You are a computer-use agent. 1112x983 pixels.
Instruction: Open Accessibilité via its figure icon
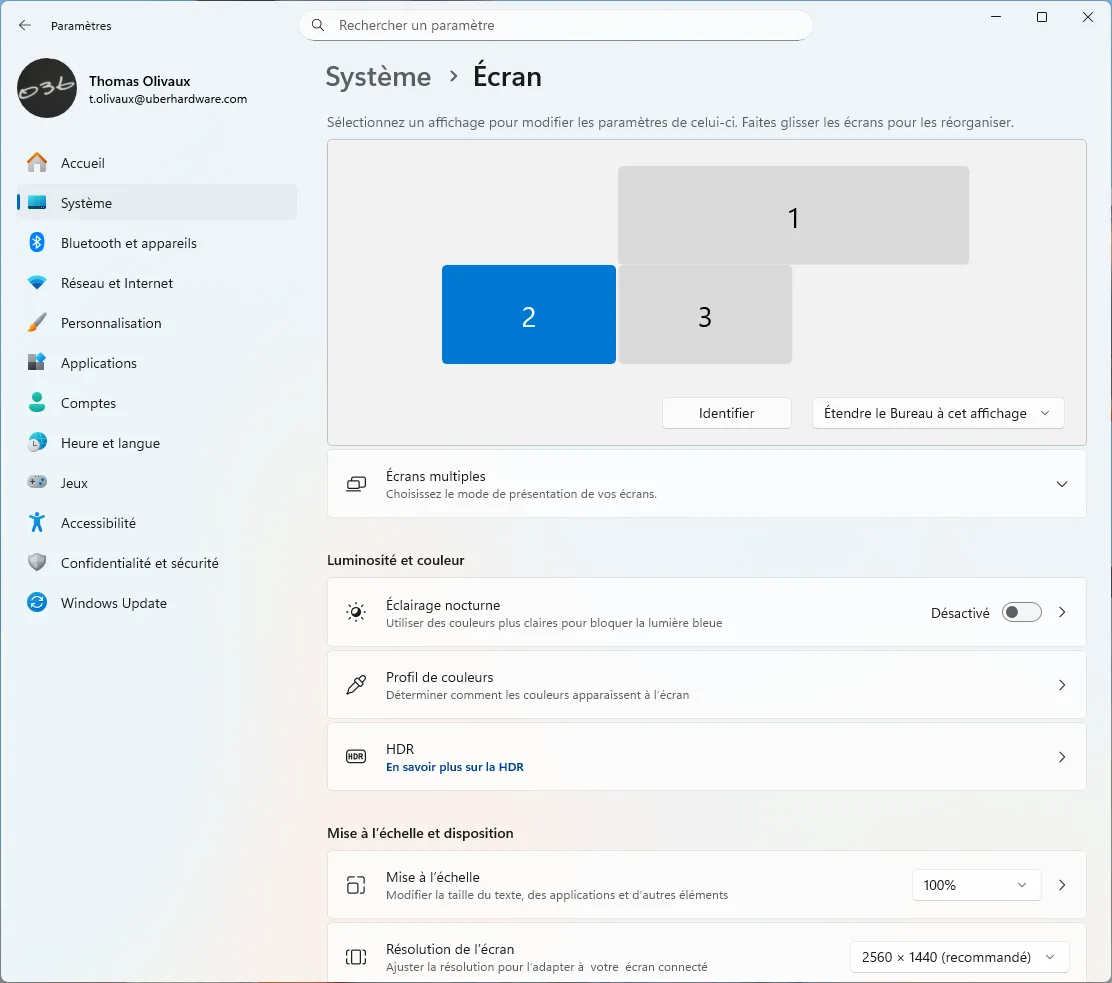(x=37, y=523)
